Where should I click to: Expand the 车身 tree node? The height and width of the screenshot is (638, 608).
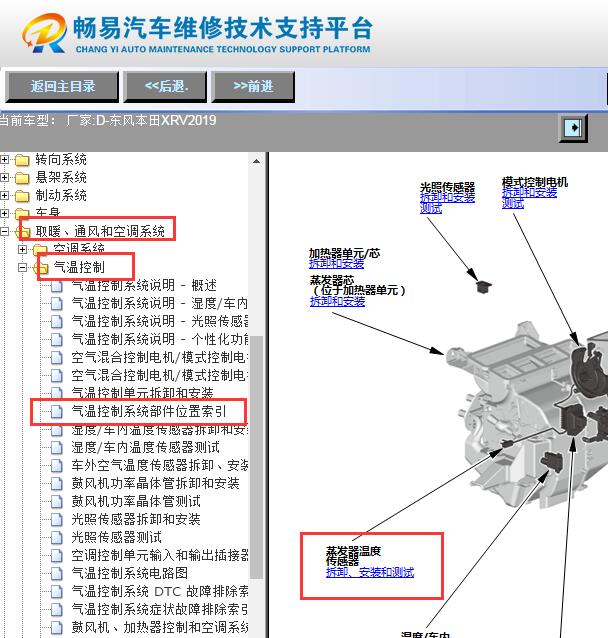[x=4, y=213]
